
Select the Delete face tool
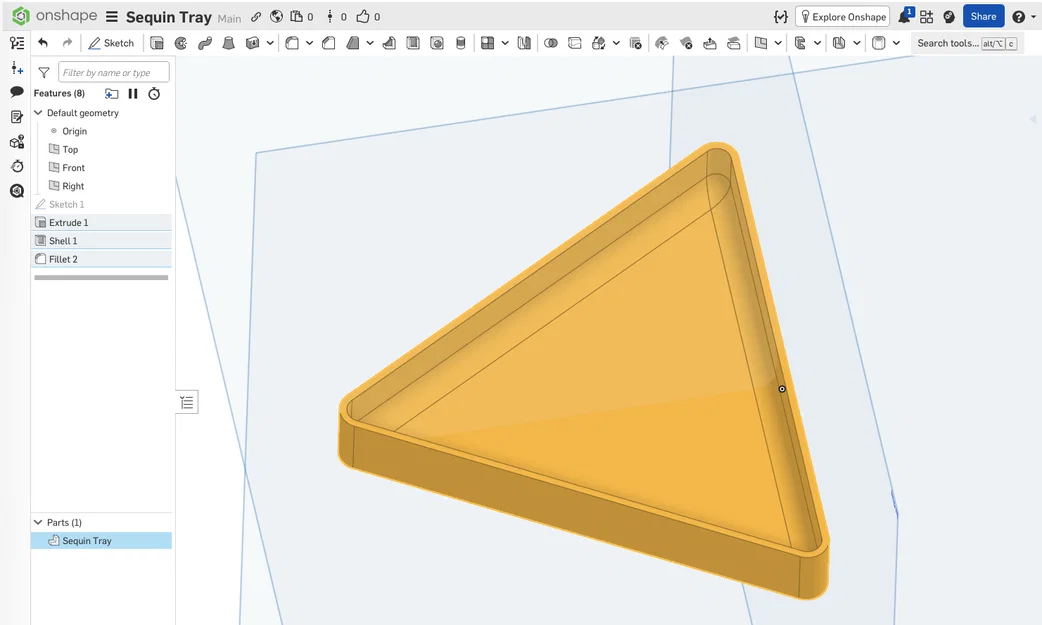(686, 43)
